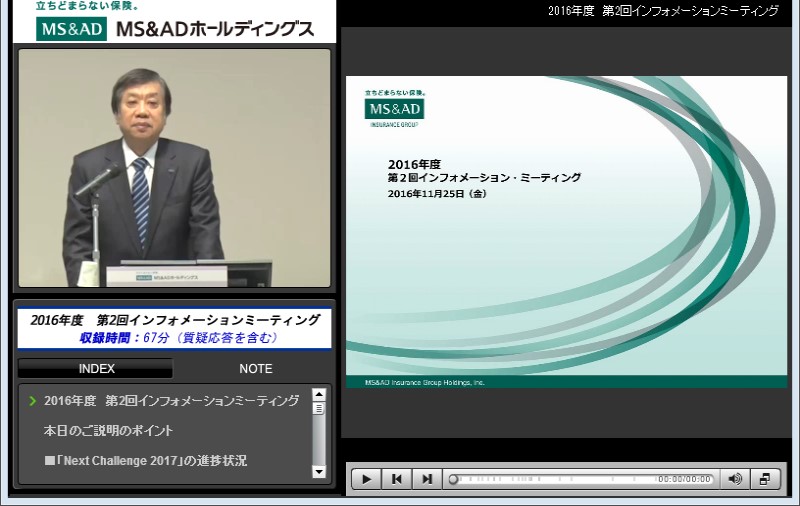Viewport: 800px width, 506px height.
Task: Click the MS&AD logo in the header
Action: tap(71, 29)
